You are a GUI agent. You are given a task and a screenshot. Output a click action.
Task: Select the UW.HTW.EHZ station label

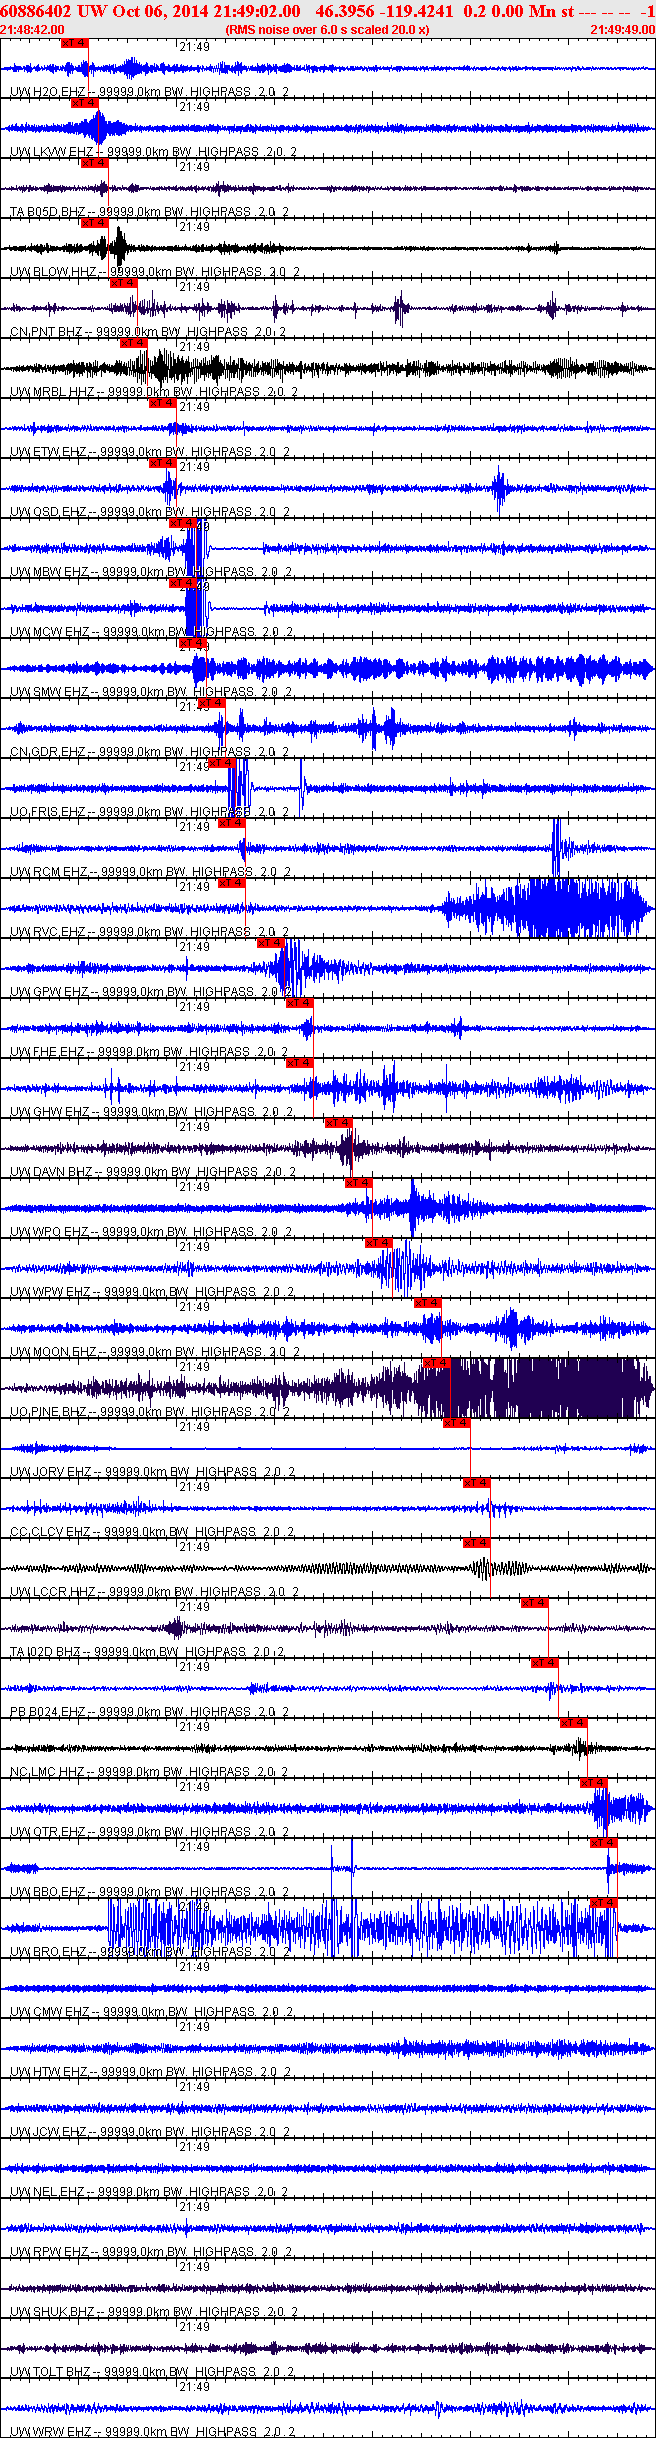151,2072
